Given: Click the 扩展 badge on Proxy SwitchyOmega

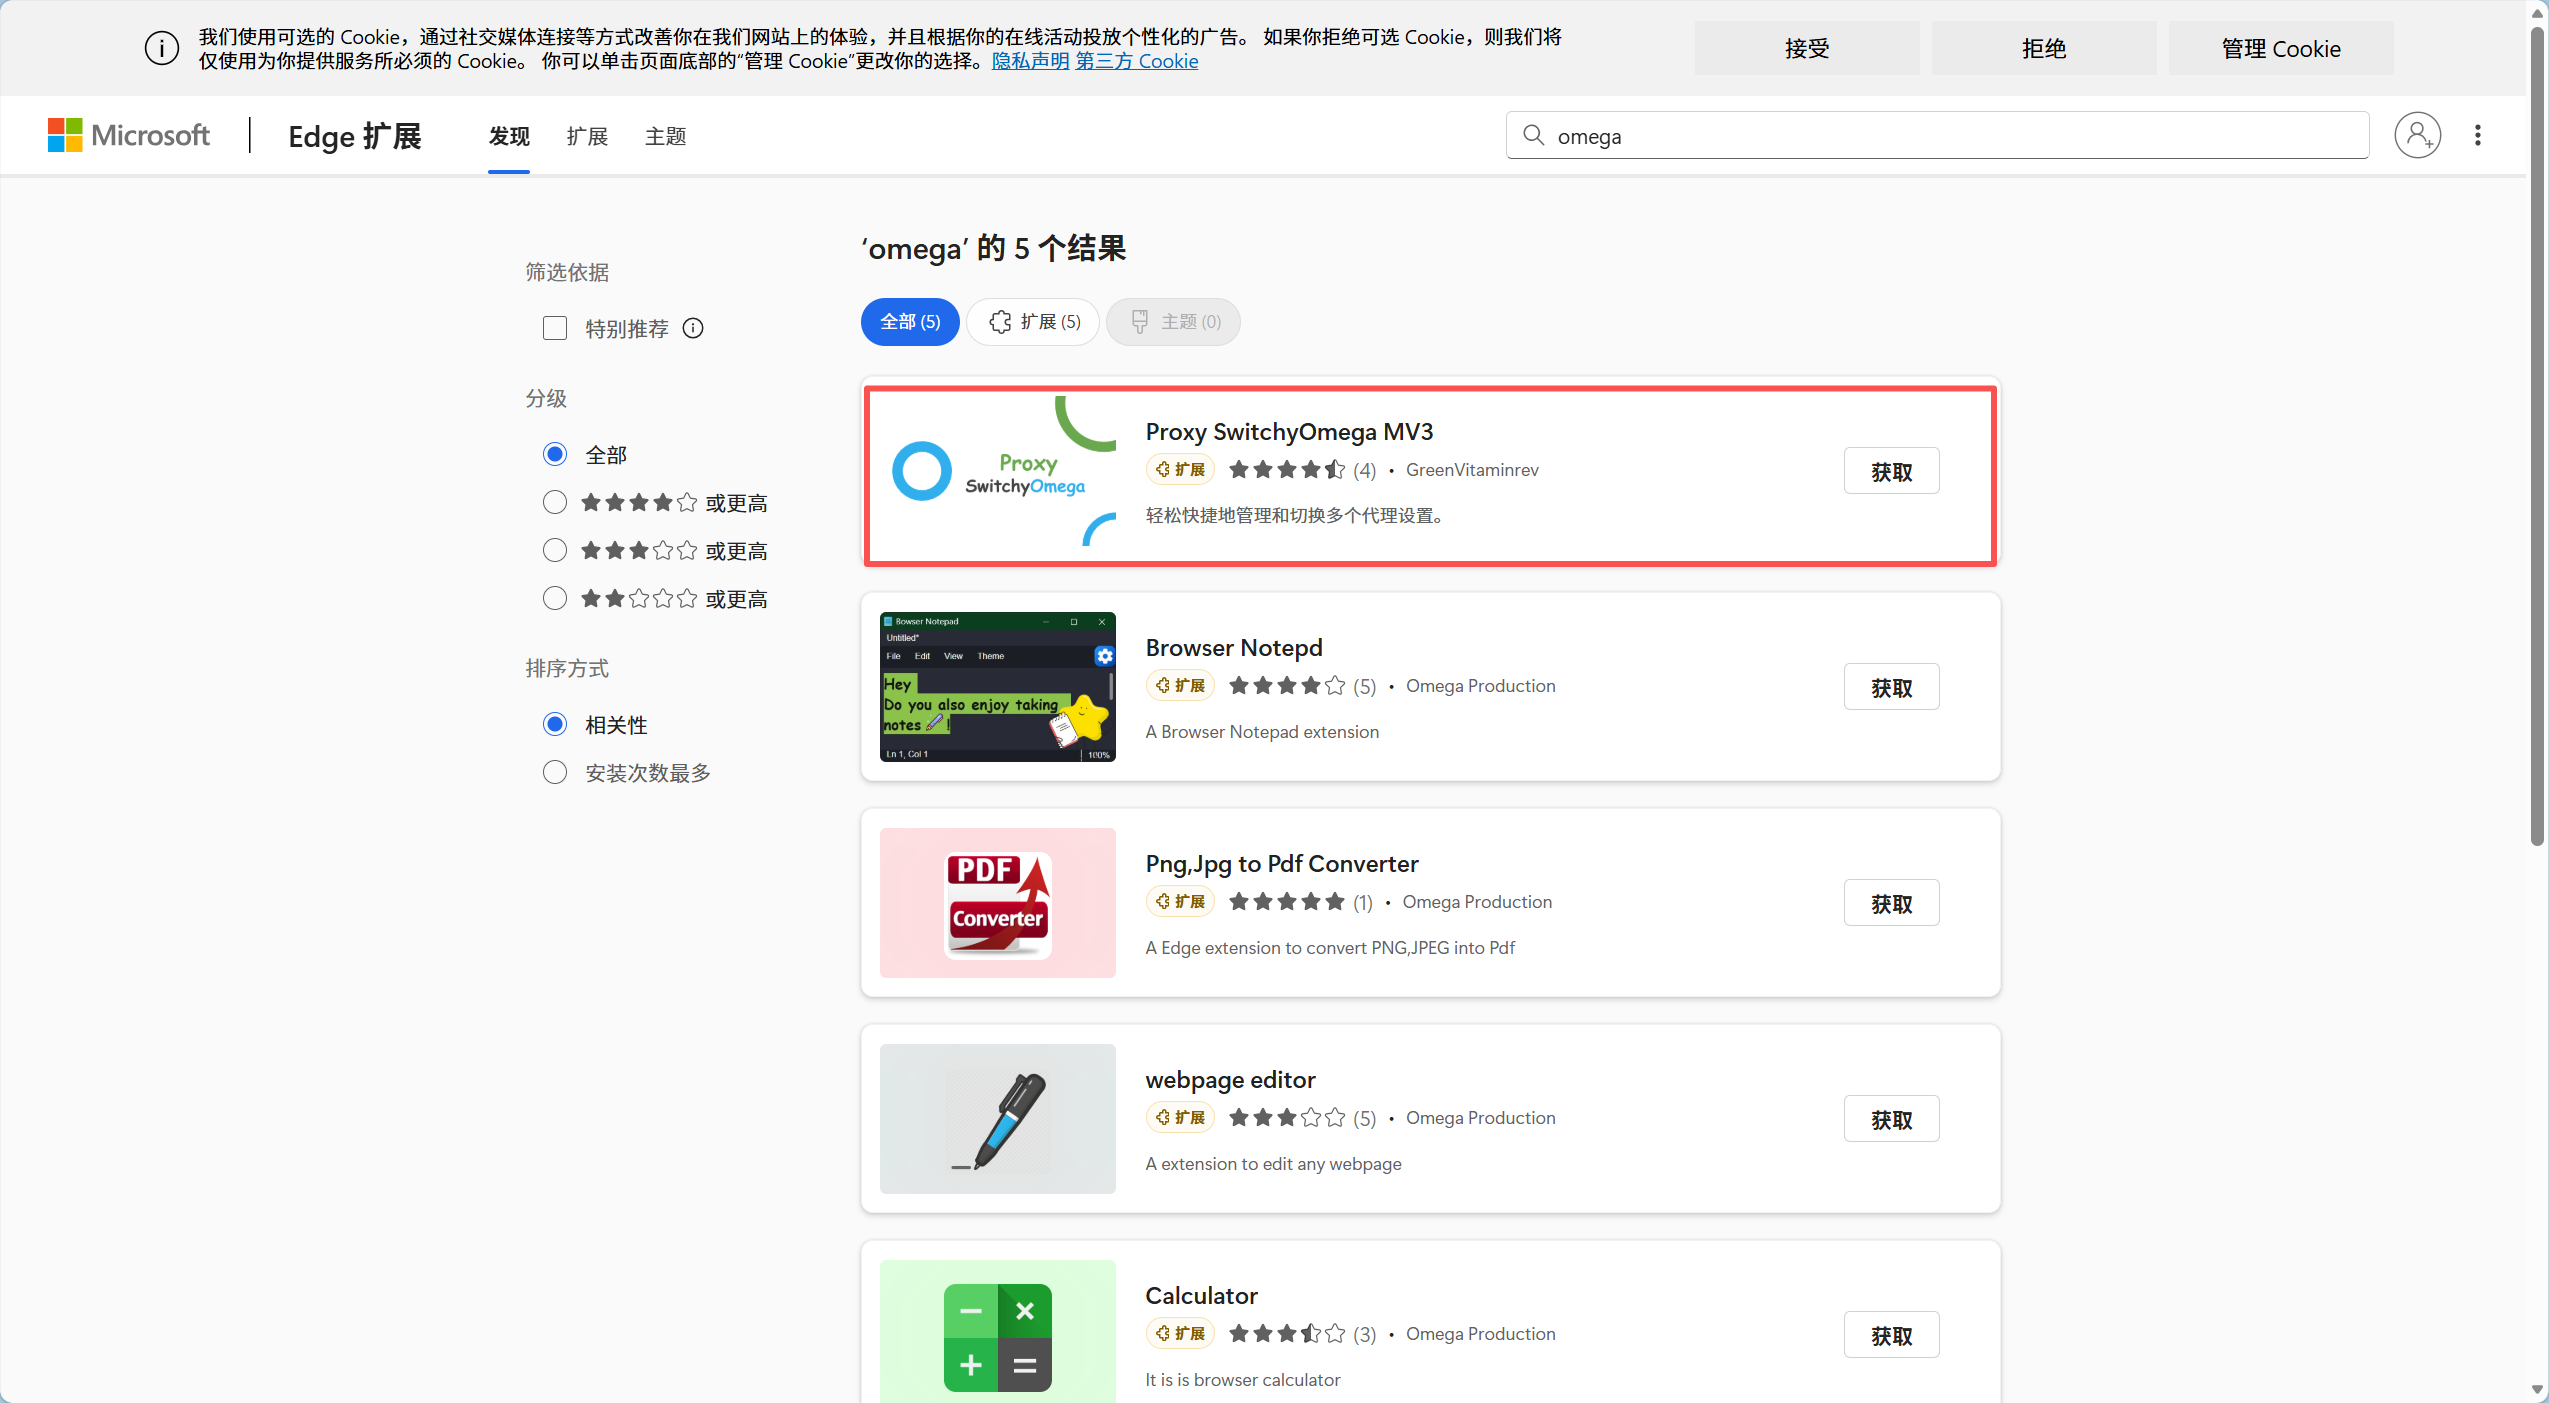Looking at the screenshot, I should 1180,469.
